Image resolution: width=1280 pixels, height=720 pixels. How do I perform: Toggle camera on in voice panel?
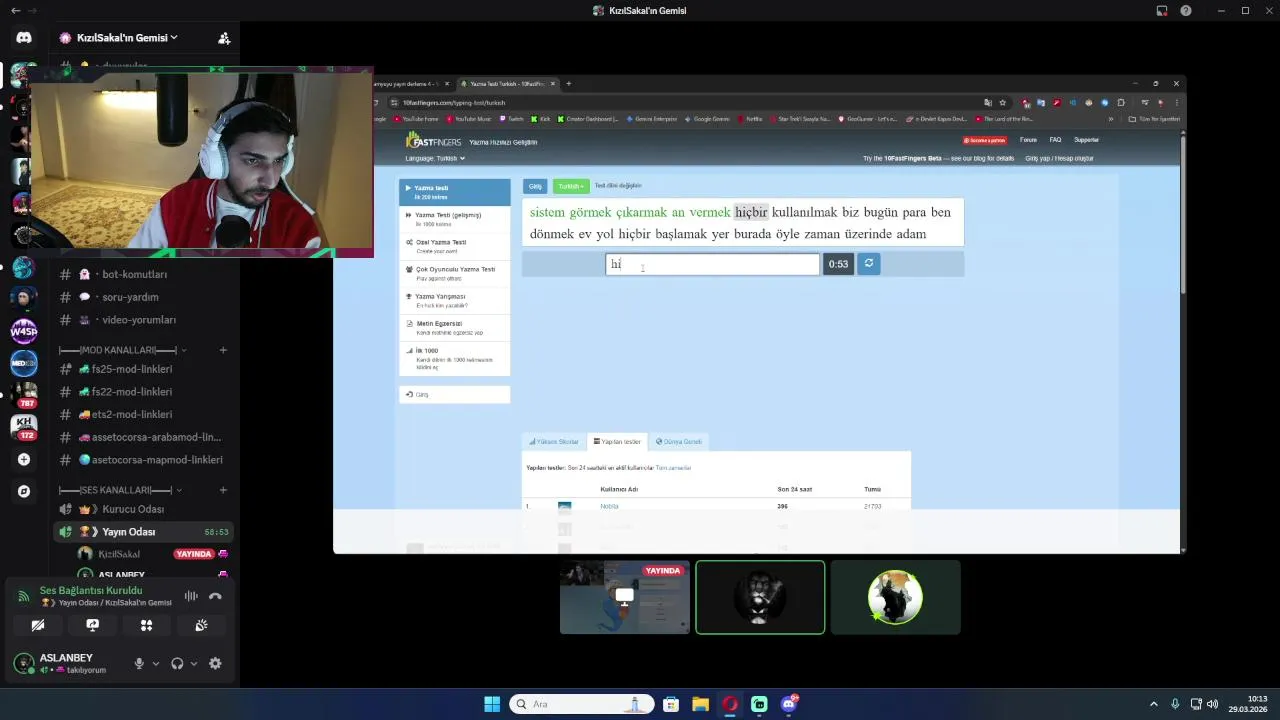pyautogui.click(x=38, y=625)
